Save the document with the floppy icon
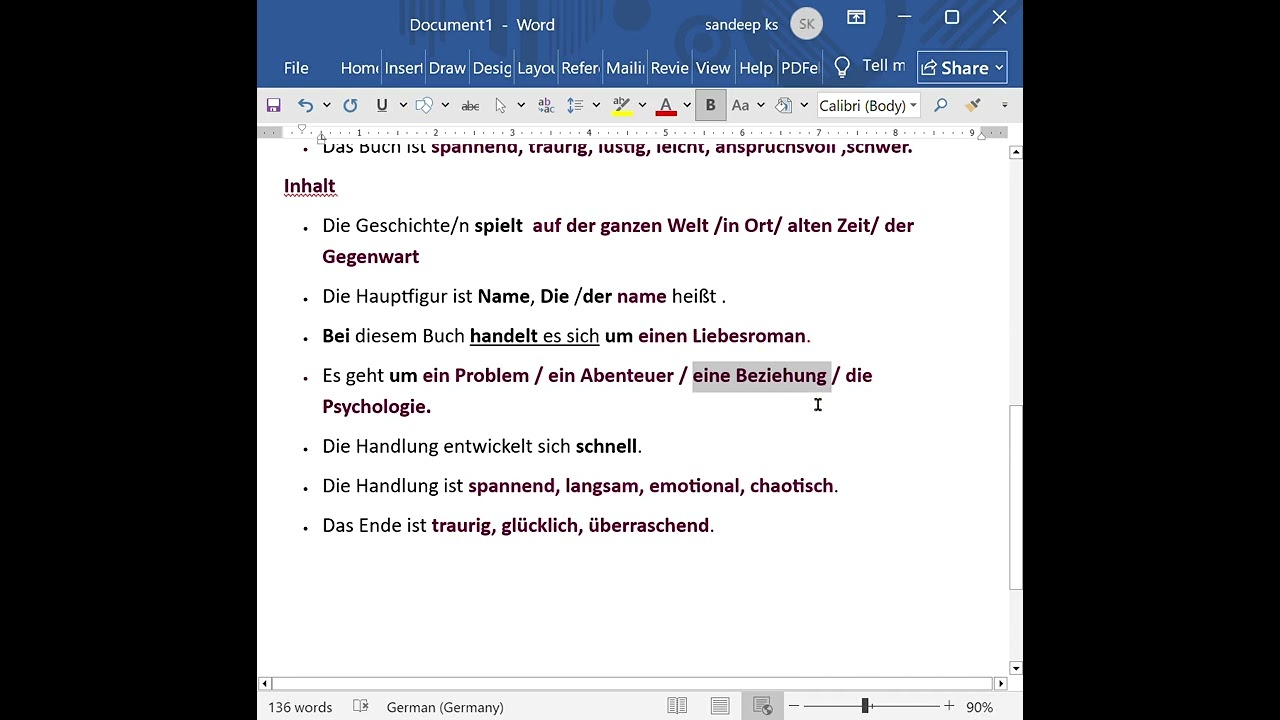1280x720 pixels. [273, 105]
